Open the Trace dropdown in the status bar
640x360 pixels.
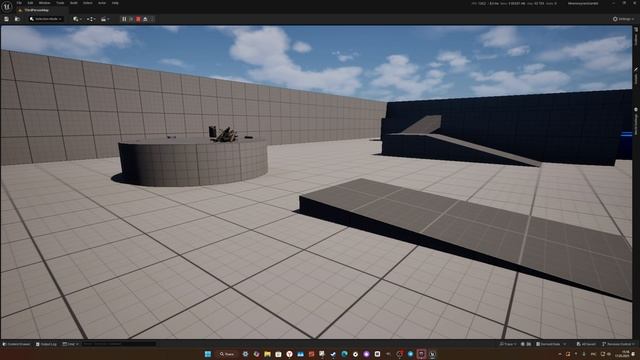508,344
